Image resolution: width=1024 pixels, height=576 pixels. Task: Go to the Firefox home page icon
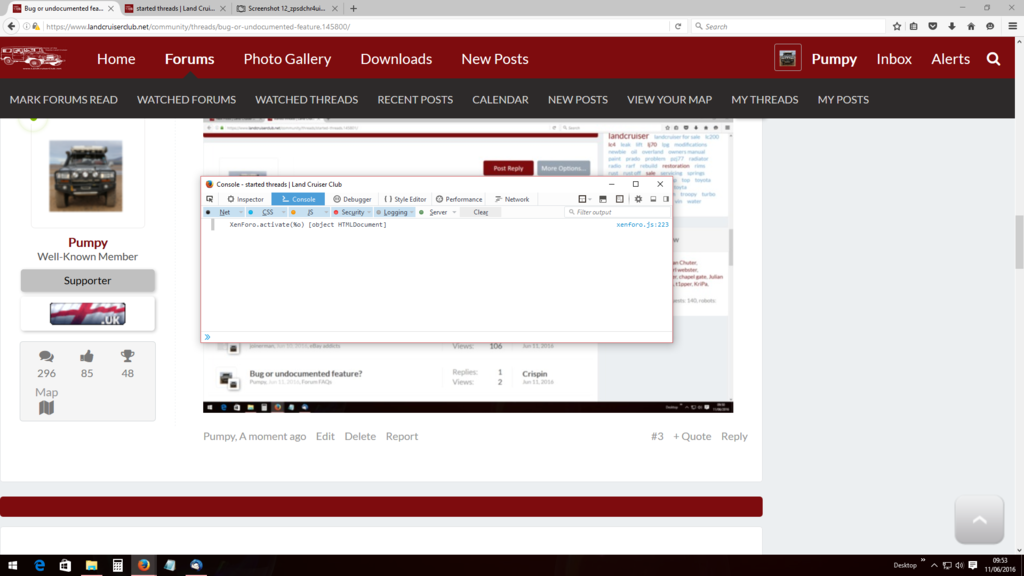pos(971,26)
